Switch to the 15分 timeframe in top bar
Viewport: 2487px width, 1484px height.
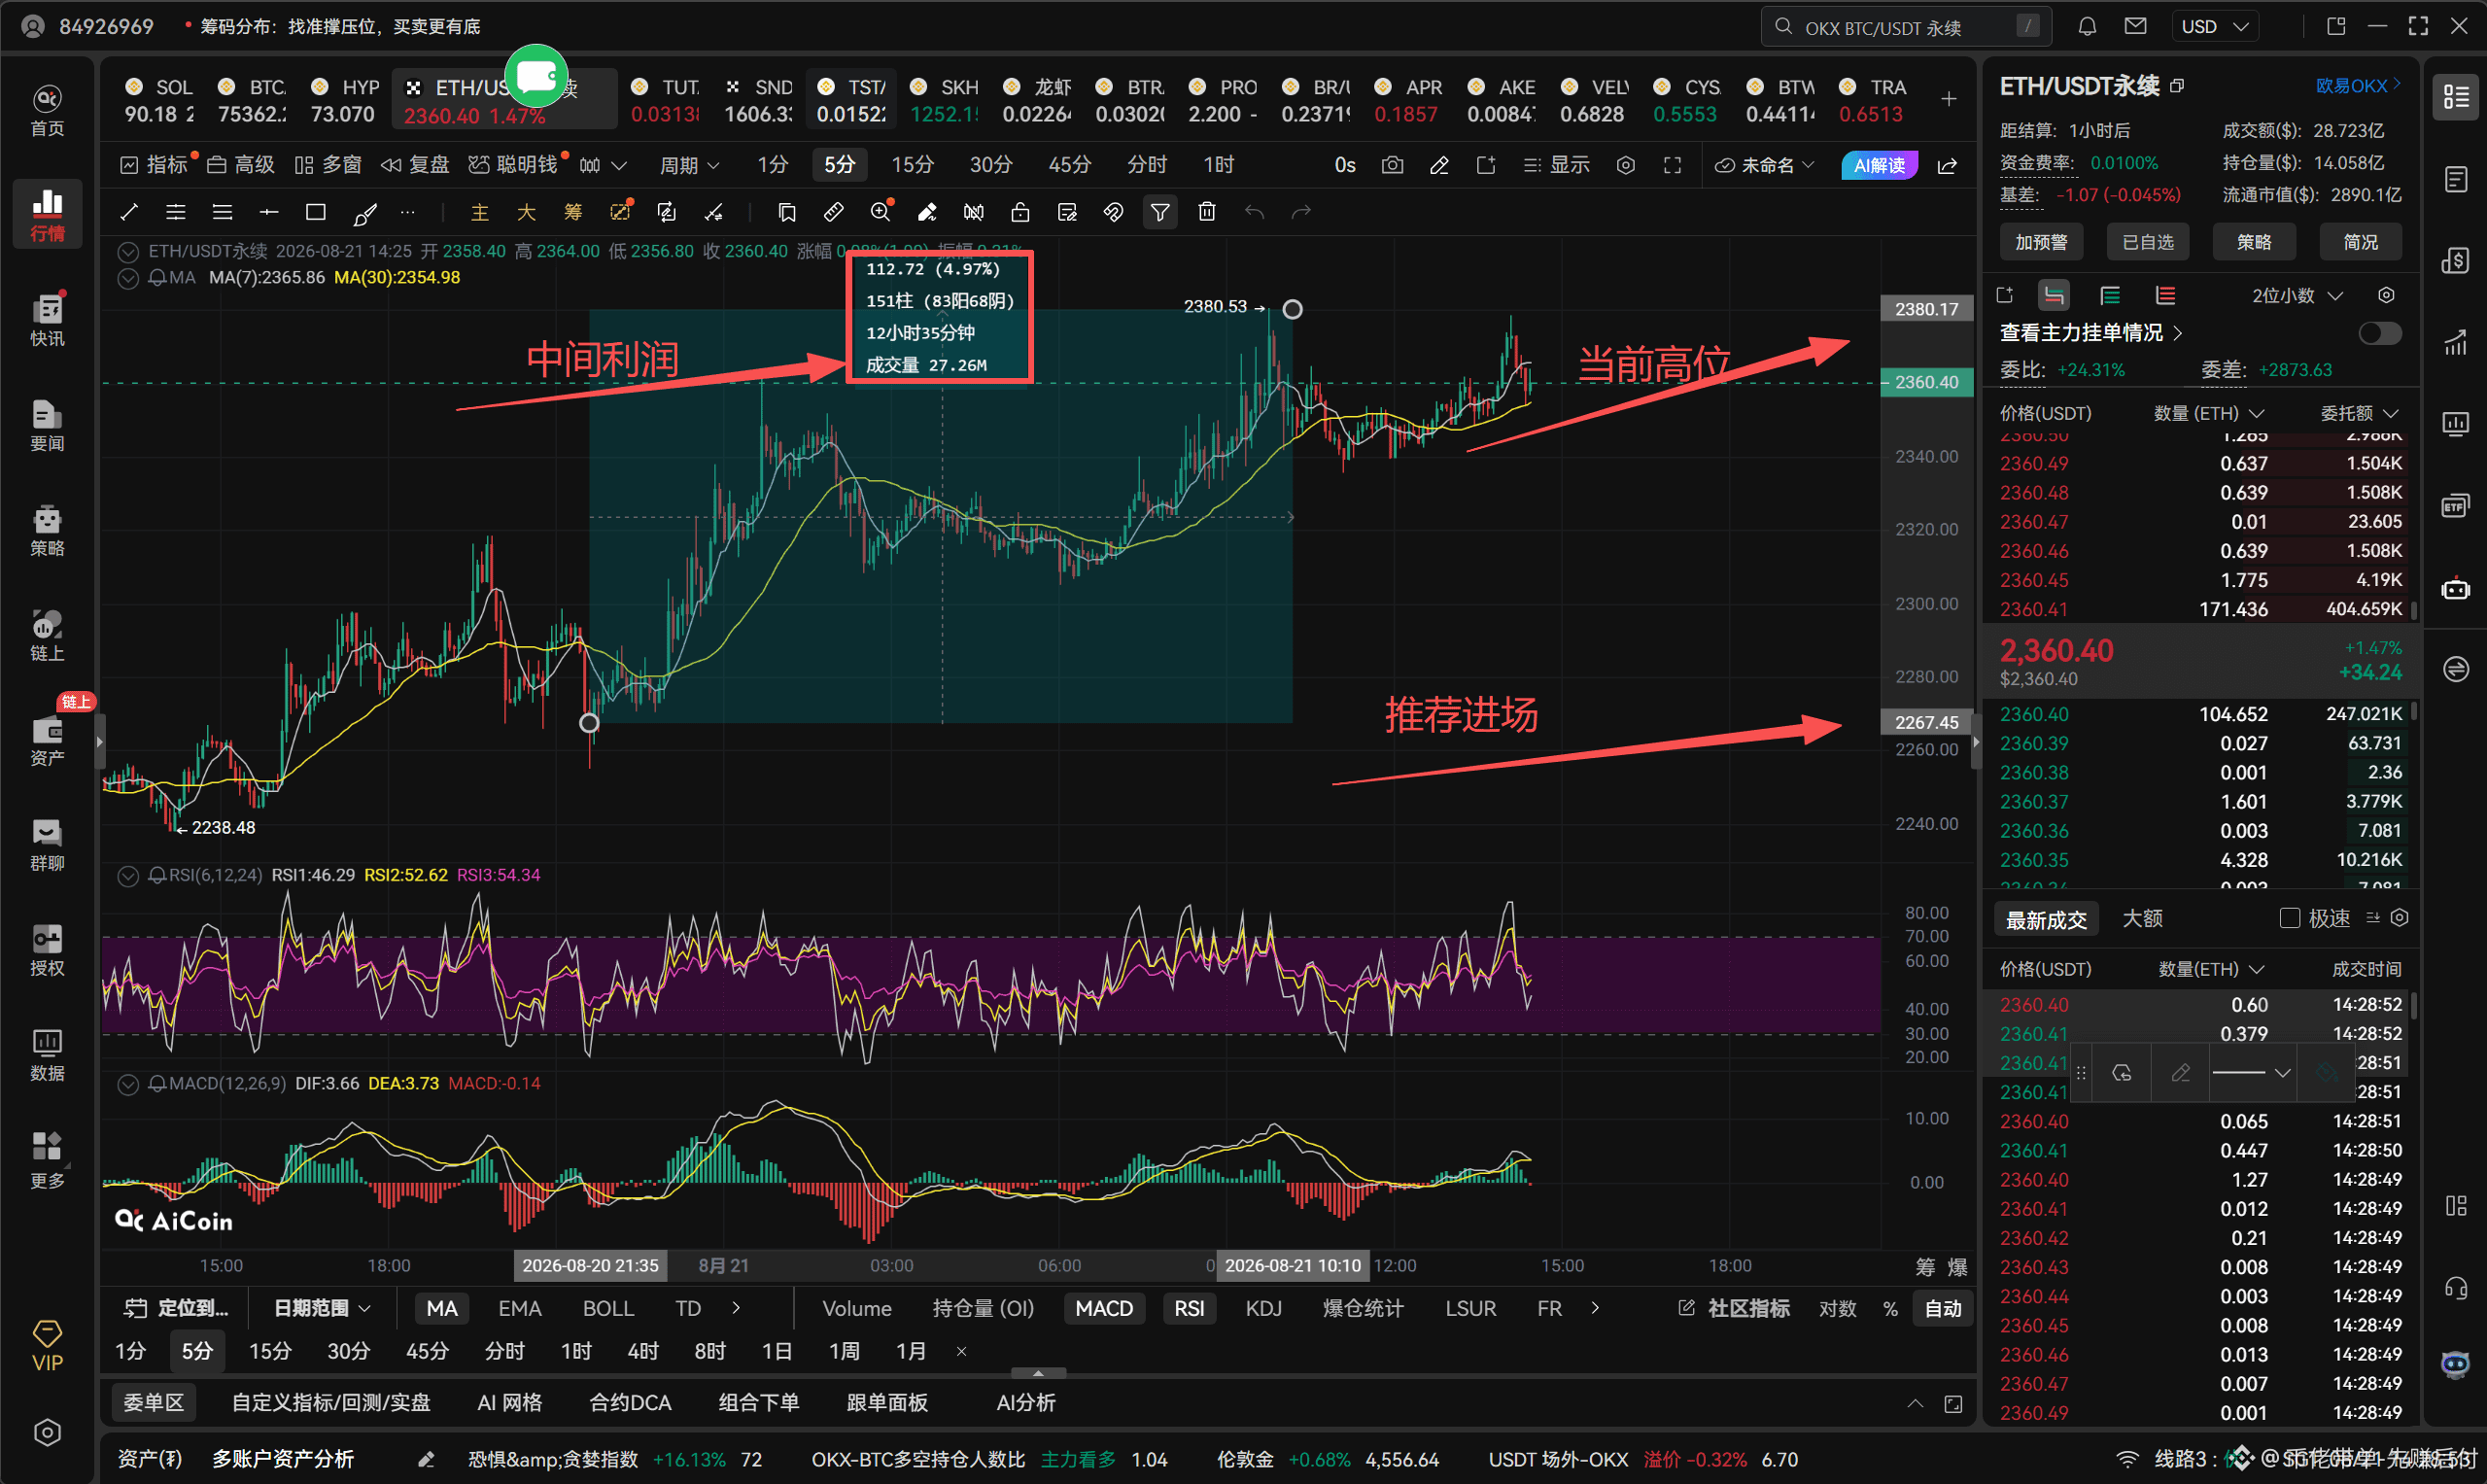tap(912, 165)
